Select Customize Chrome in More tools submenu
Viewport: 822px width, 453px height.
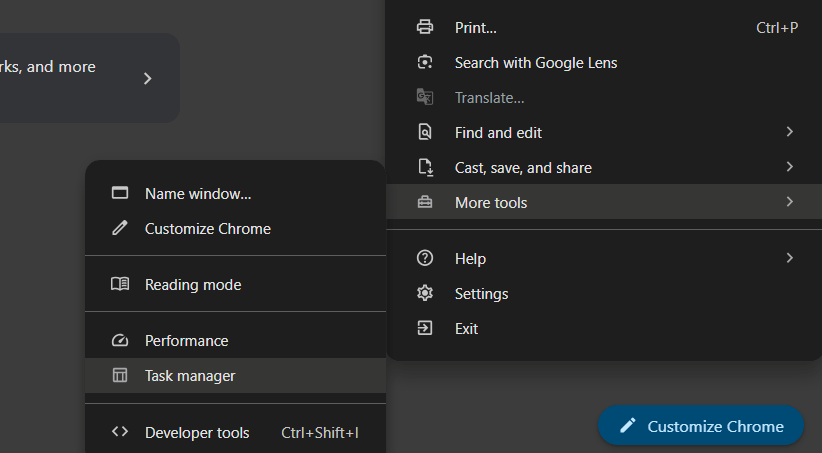(x=207, y=228)
